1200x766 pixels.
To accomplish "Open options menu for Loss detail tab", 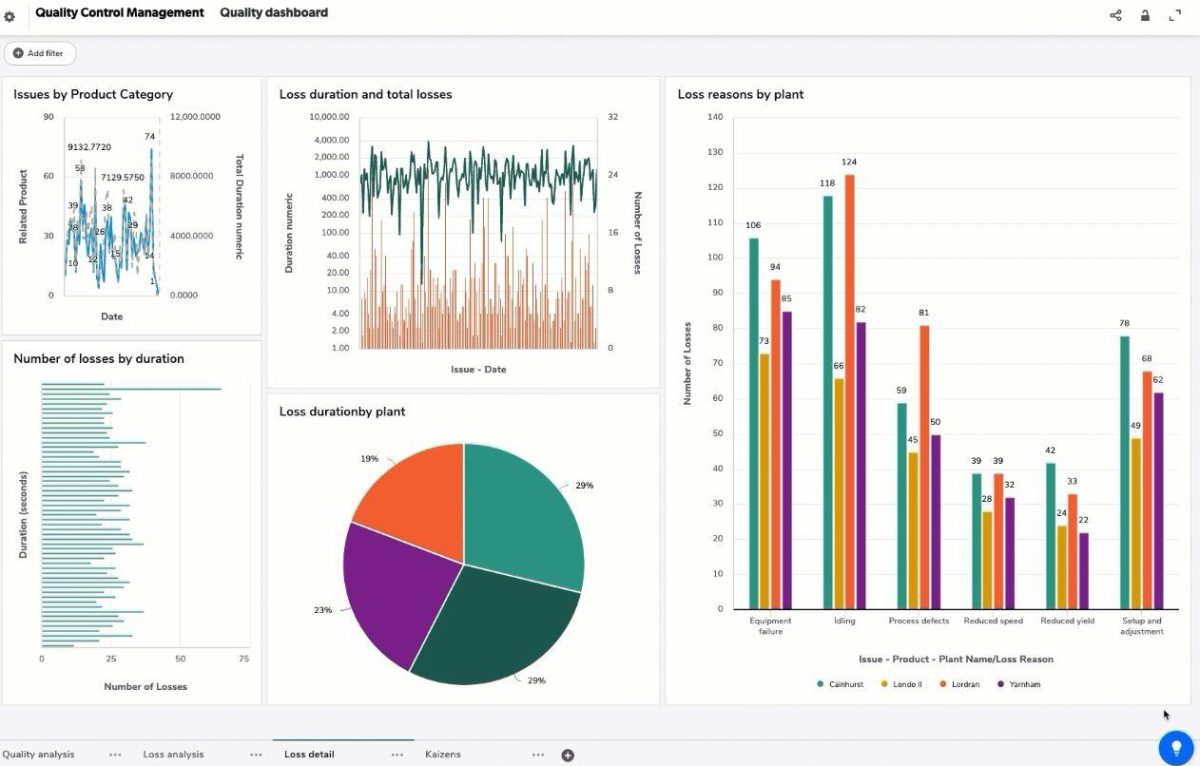I will point(397,755).
